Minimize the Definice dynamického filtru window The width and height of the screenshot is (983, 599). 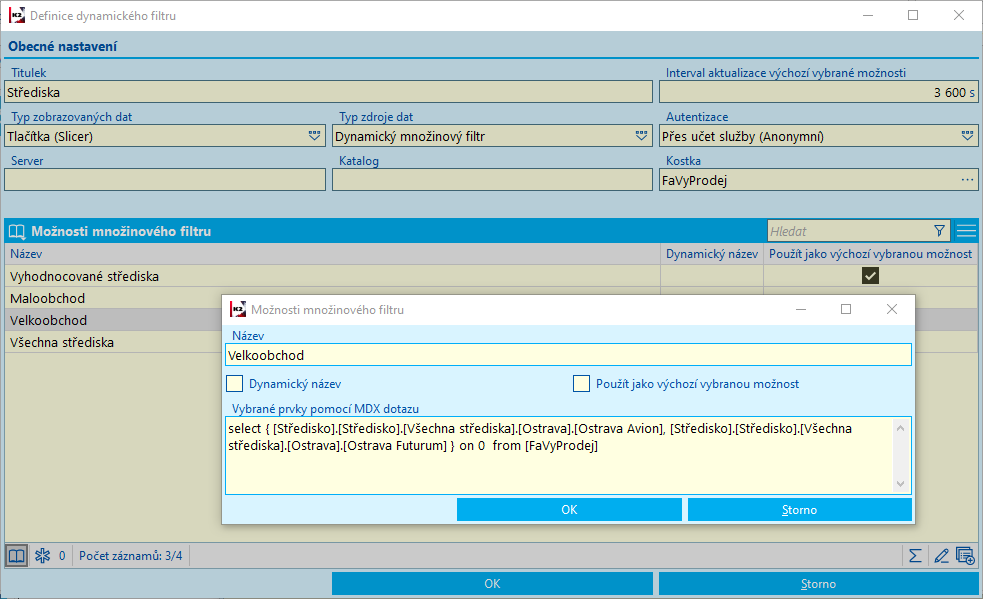pos(868,15)
